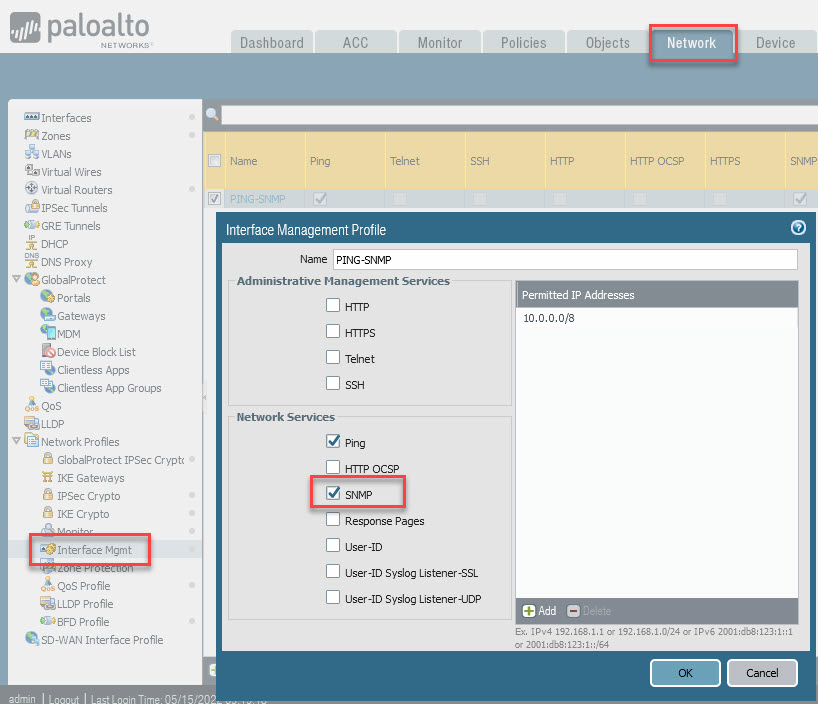Open the Device tab
Viewport: 818px width, 704px height.
point(775,43)
